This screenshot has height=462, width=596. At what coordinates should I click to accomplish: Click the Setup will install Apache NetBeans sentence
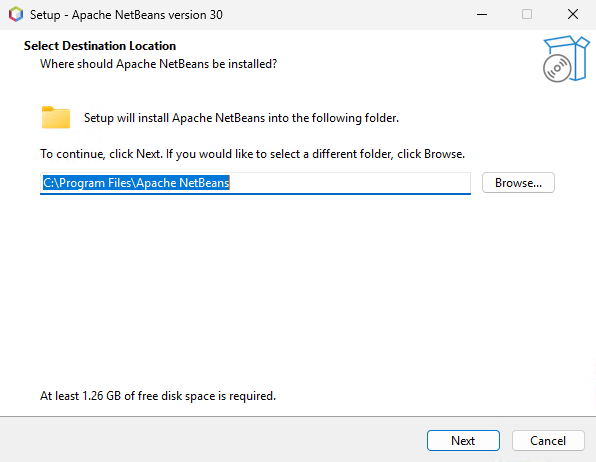pyautogui.click(x=241, y=118)
